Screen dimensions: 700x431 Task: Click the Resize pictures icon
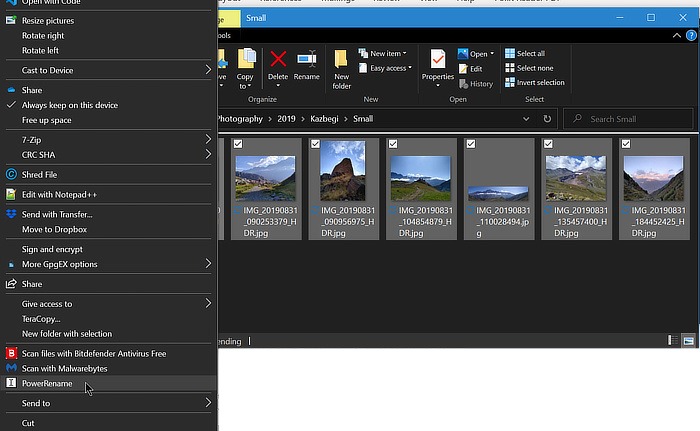pos(11,20)
